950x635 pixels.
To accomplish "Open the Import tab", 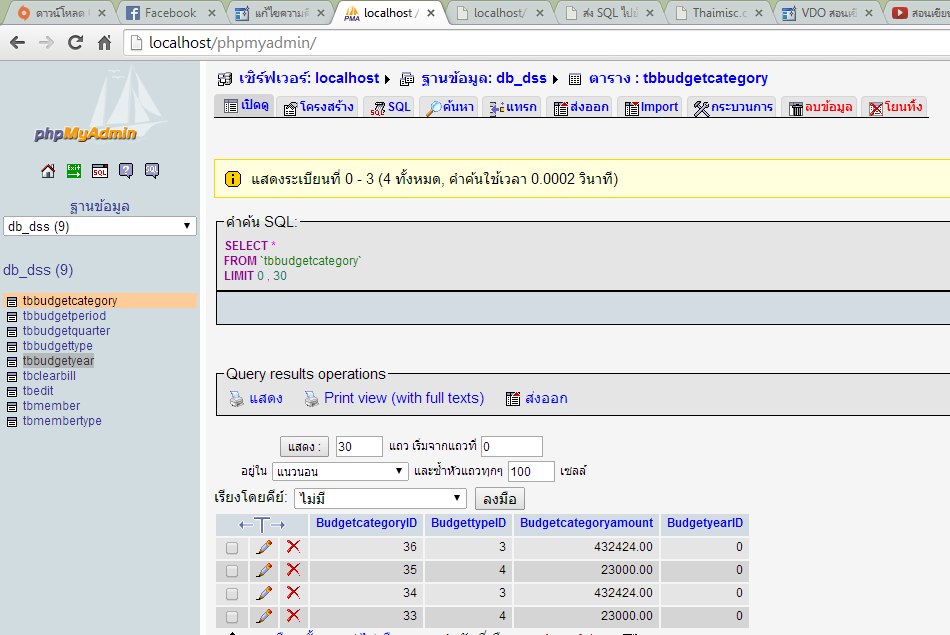I will [651, 107].
